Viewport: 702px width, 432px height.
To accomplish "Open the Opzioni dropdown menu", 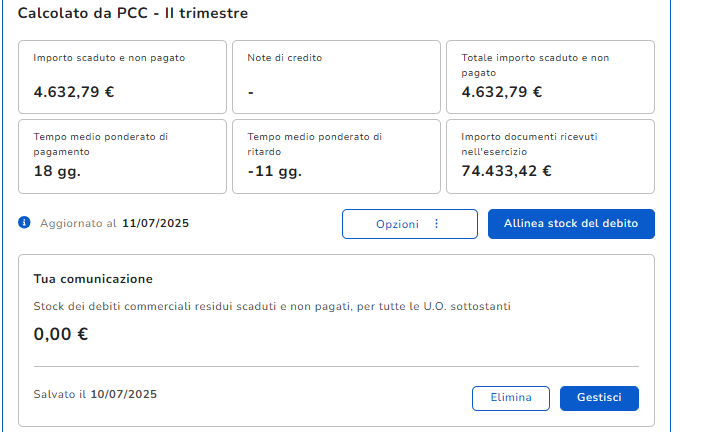I will pyautogui.click(x=409, y=224).
